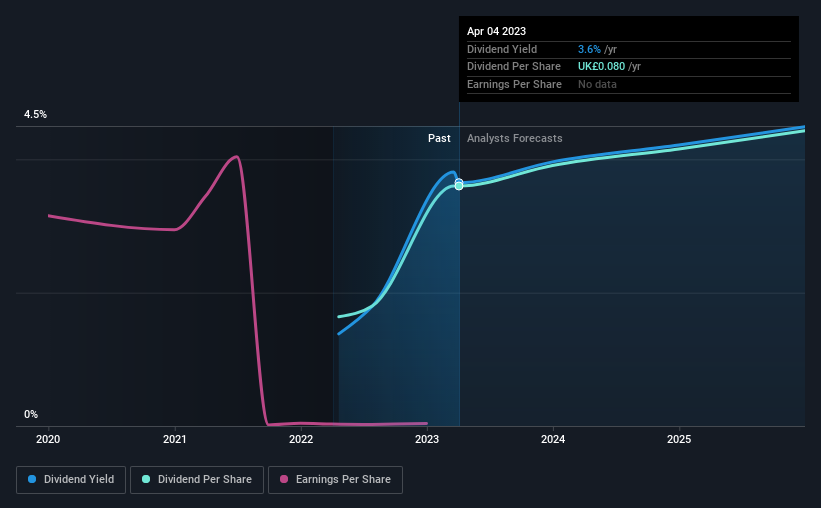Image resolution: width=821 pixels, height=508 pixels.
Task: Click the Apr 04 2023 tooltip date header
Action: pyautogui.click(x=496, y=31)
